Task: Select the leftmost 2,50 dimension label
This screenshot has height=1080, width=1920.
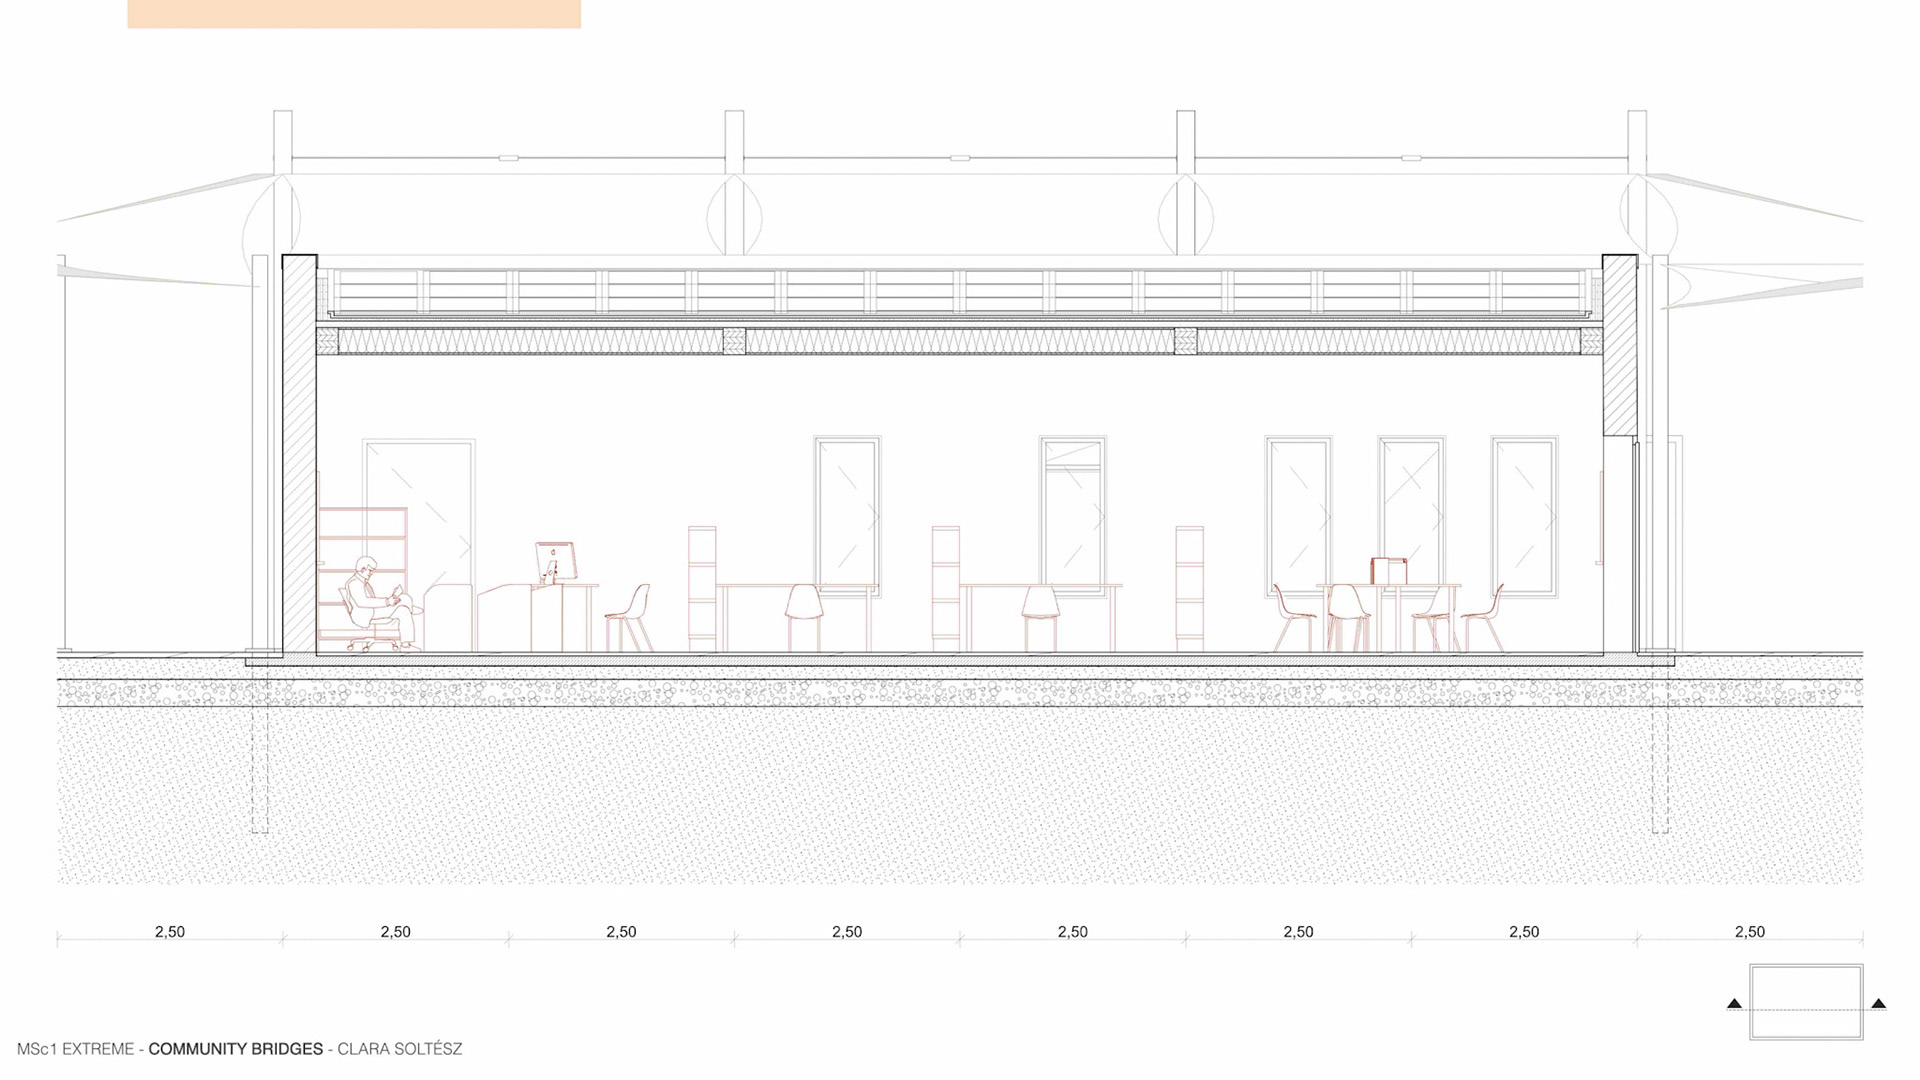Action: (170, 932)
